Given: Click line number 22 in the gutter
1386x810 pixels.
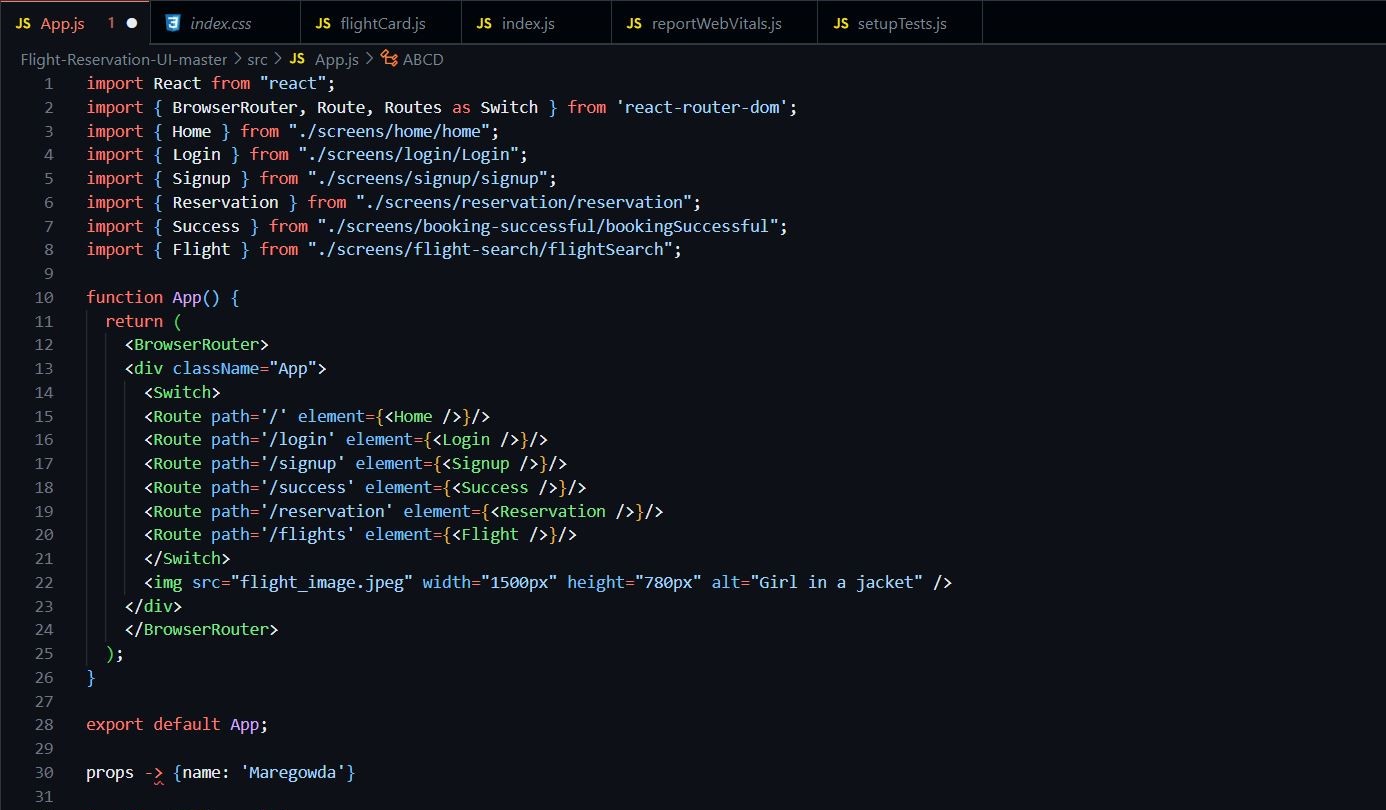Looking at the screenshot, I should point(44,582).
